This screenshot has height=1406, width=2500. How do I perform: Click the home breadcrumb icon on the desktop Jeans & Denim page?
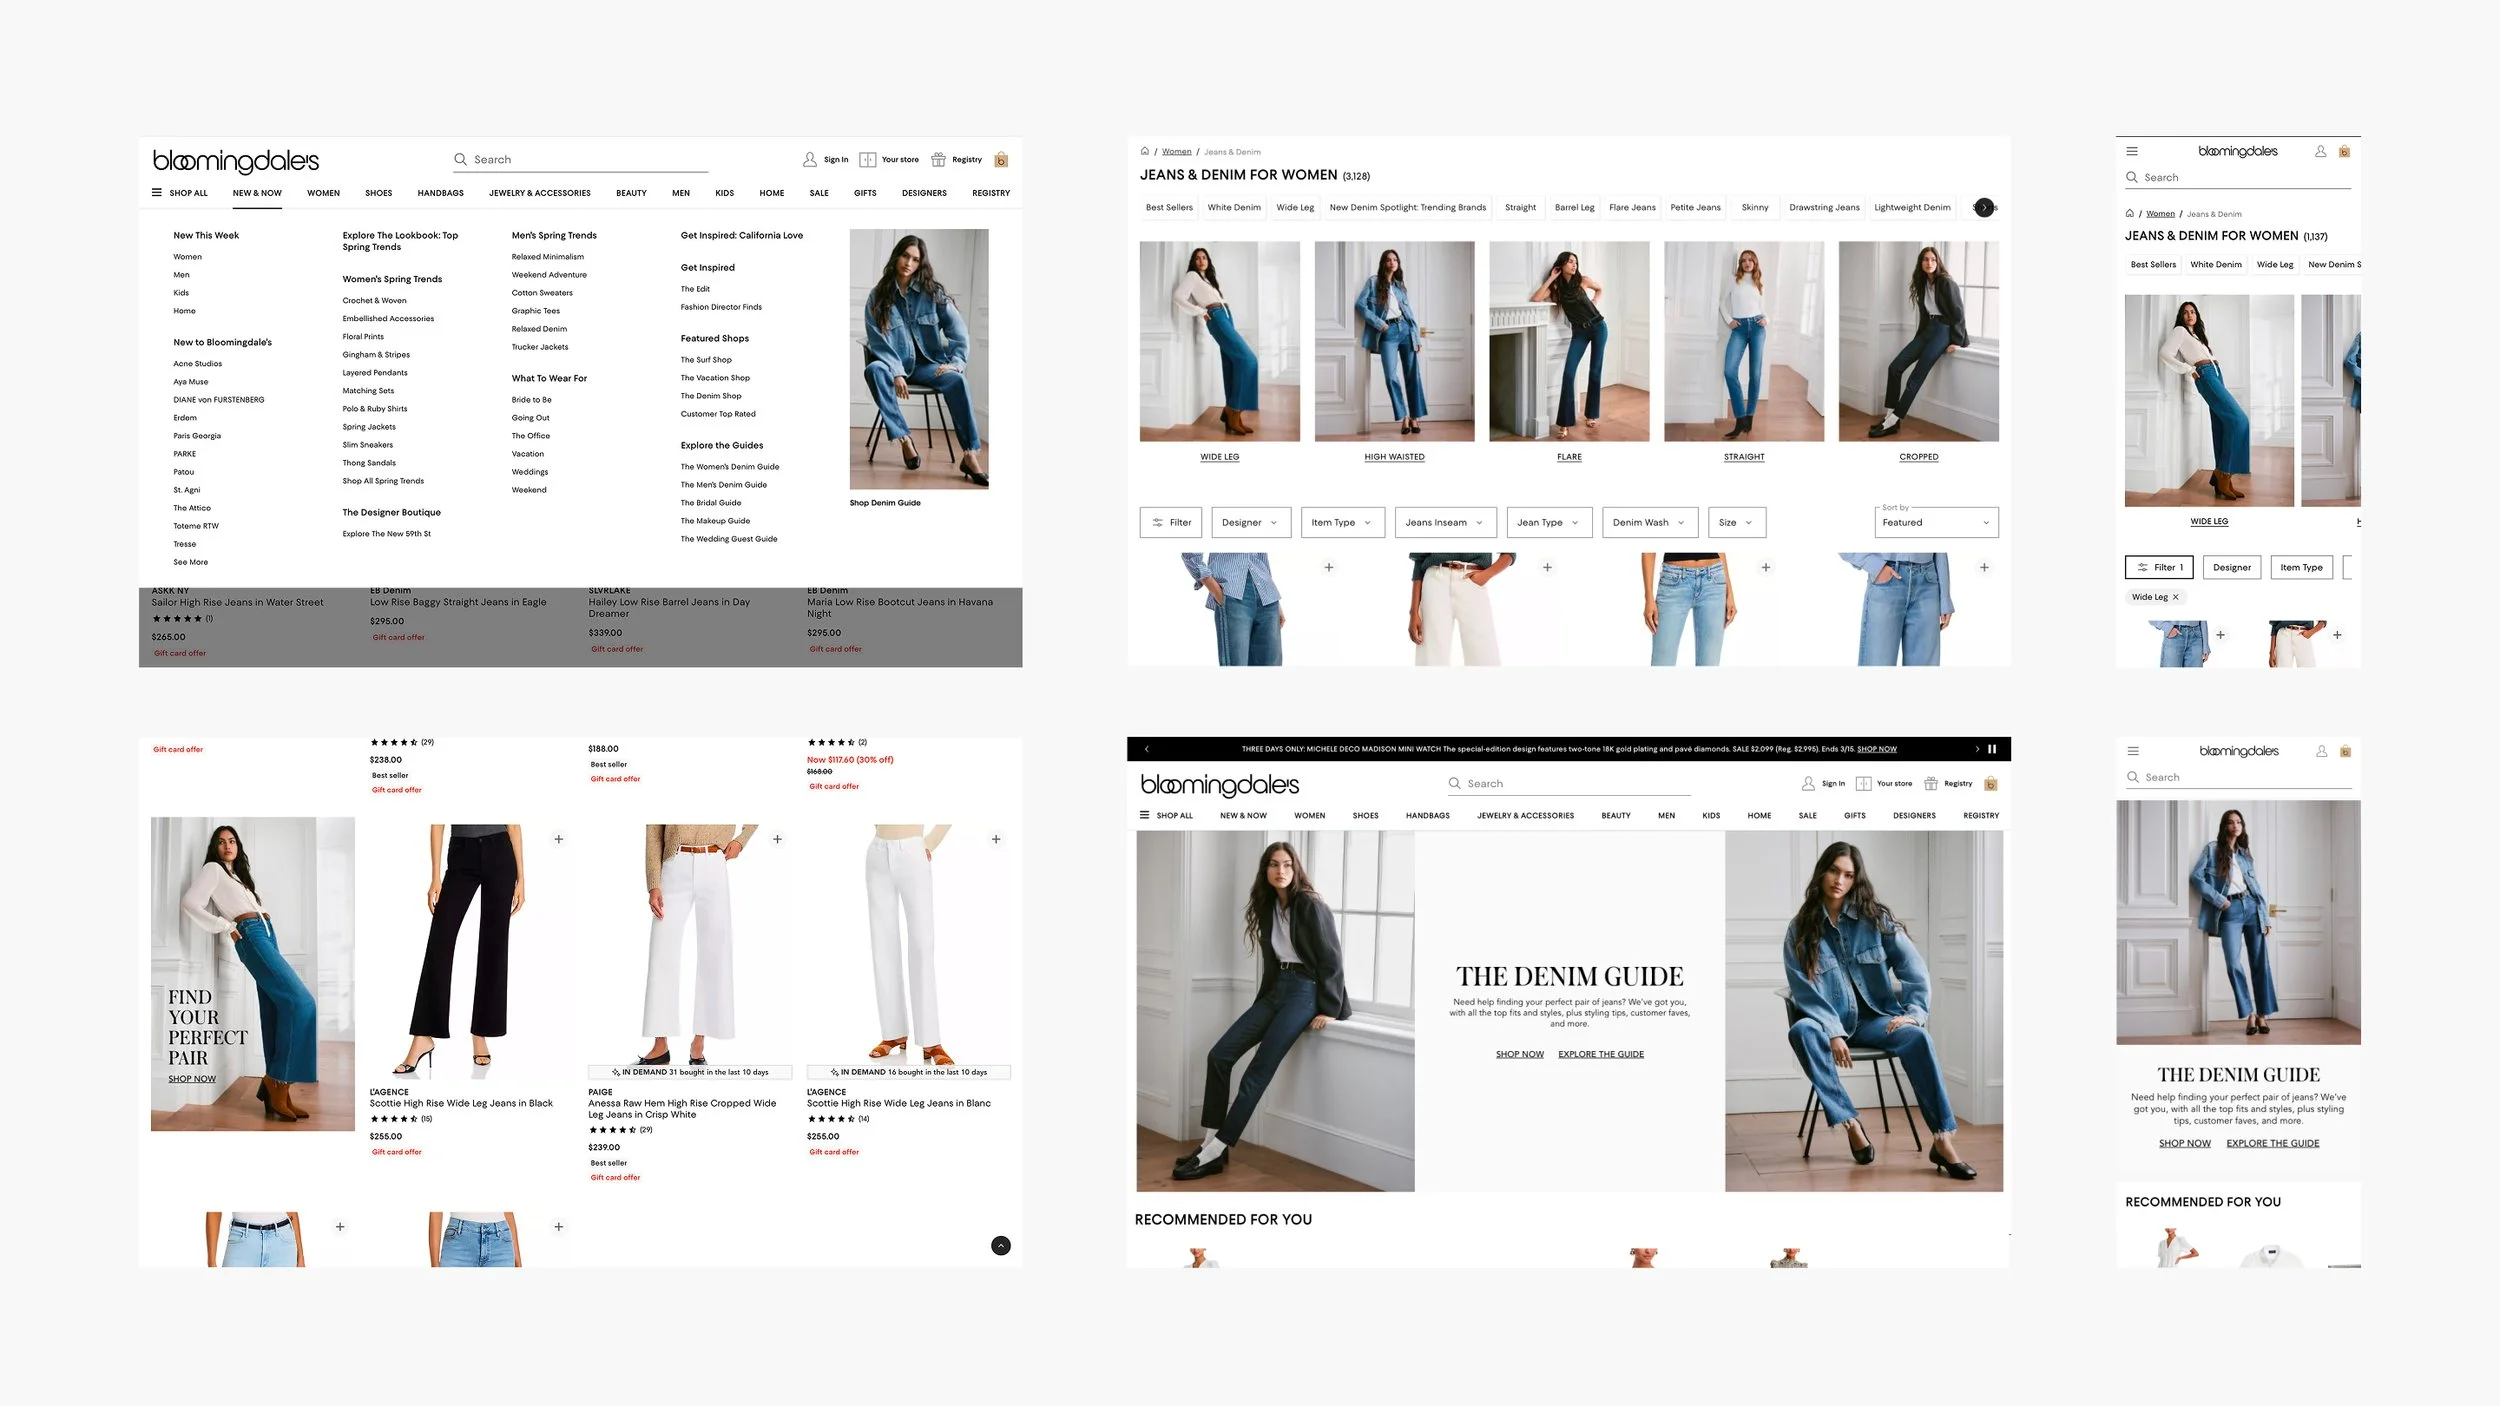pyautogui.click(x=1145, y=152)
